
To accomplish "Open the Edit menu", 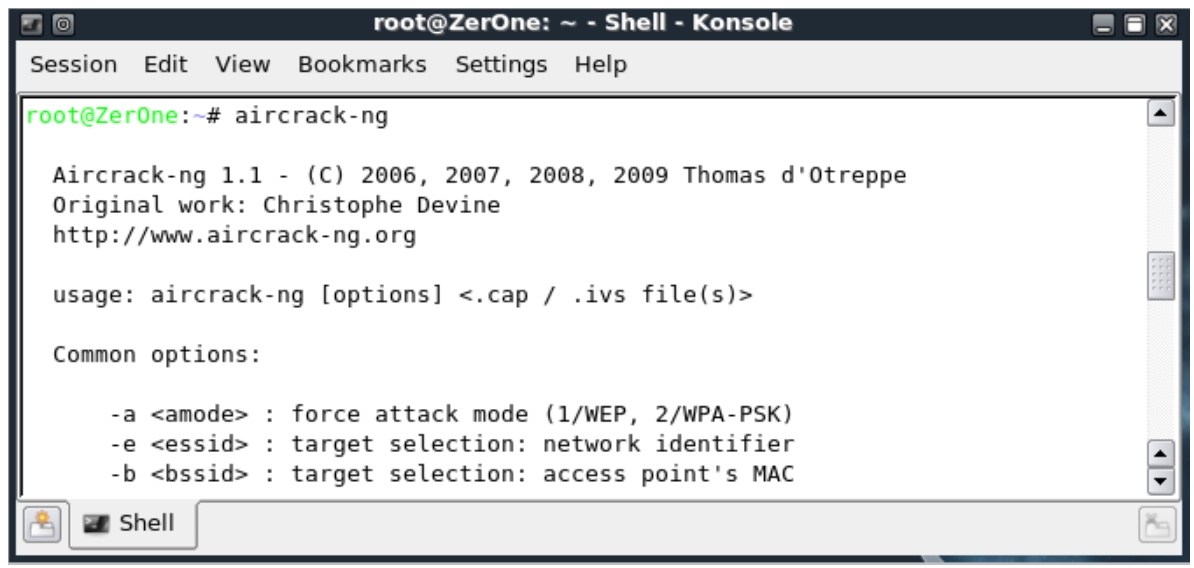I will (x=165, y=65).
